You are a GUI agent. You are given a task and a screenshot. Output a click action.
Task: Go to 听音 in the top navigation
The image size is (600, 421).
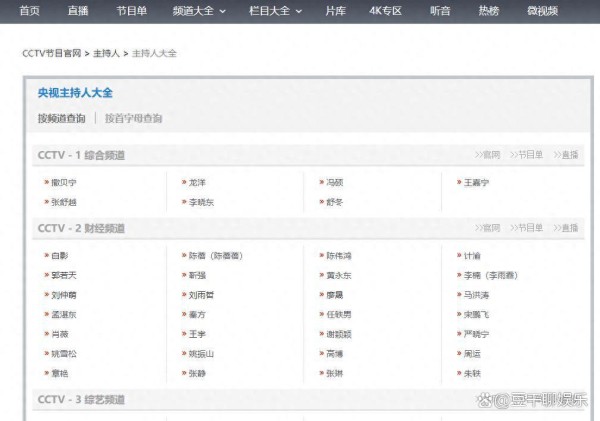(x=440, y=11)
